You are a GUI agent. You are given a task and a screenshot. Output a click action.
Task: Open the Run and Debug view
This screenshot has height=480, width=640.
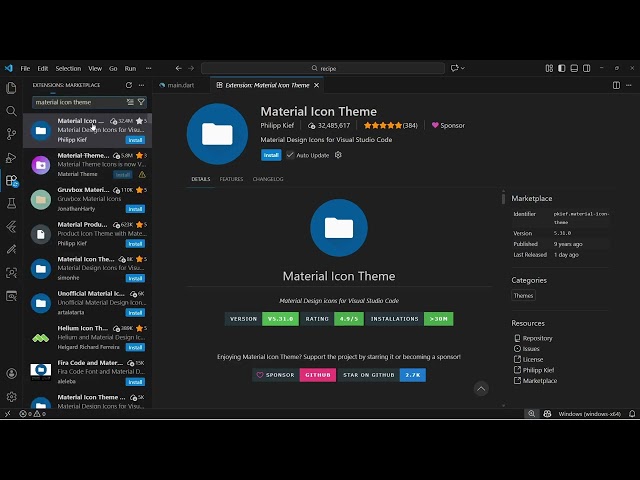[11, 158]
